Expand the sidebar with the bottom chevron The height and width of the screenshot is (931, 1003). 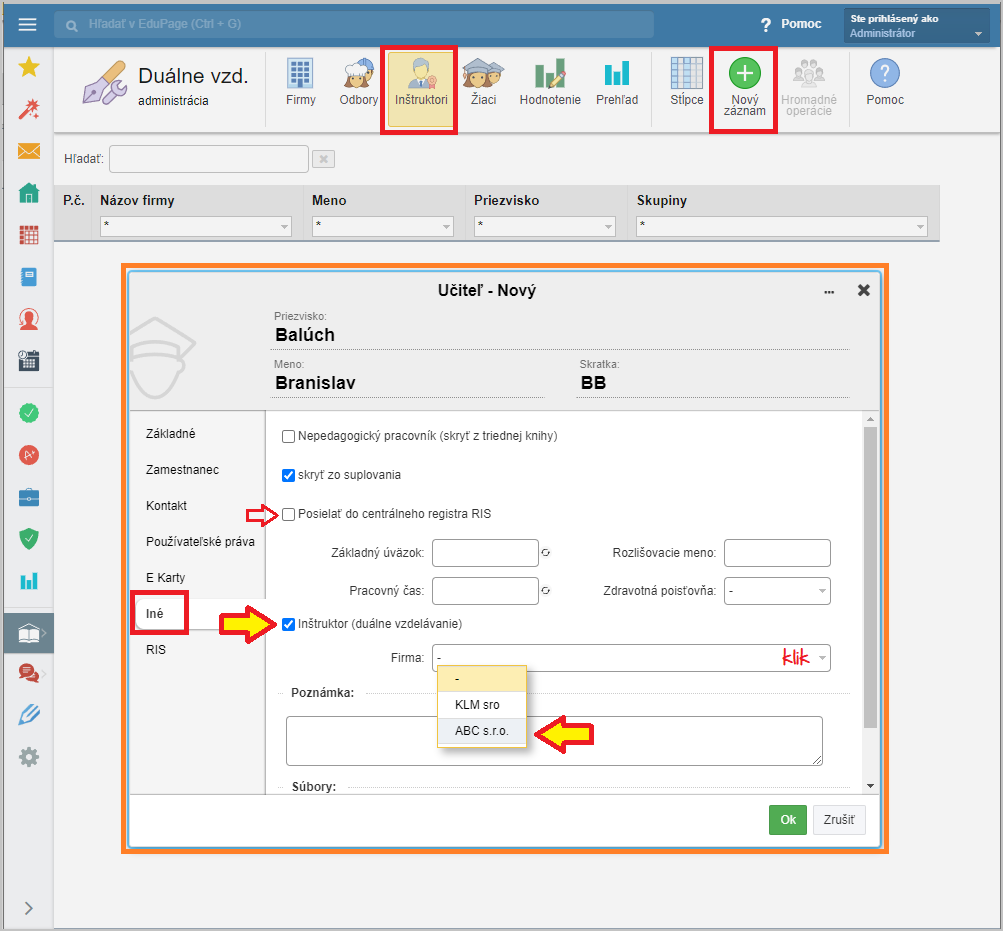tap(28, 908)
